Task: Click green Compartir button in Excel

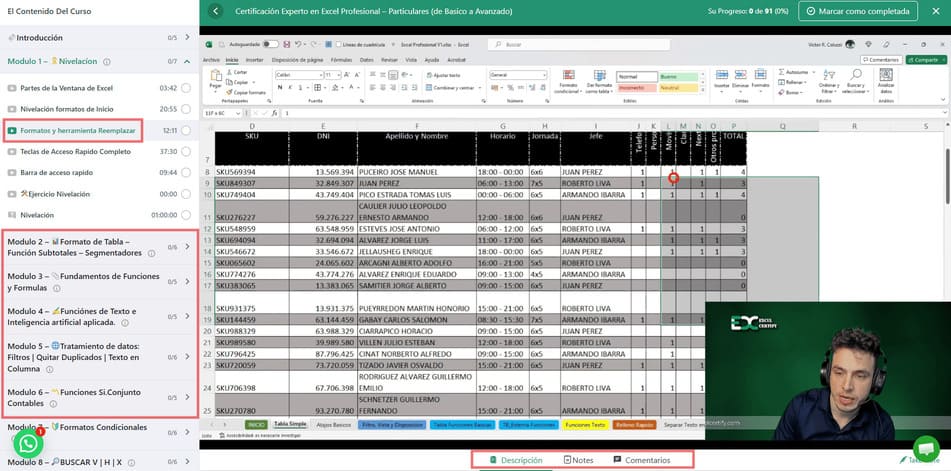Action: pos(926,60)
